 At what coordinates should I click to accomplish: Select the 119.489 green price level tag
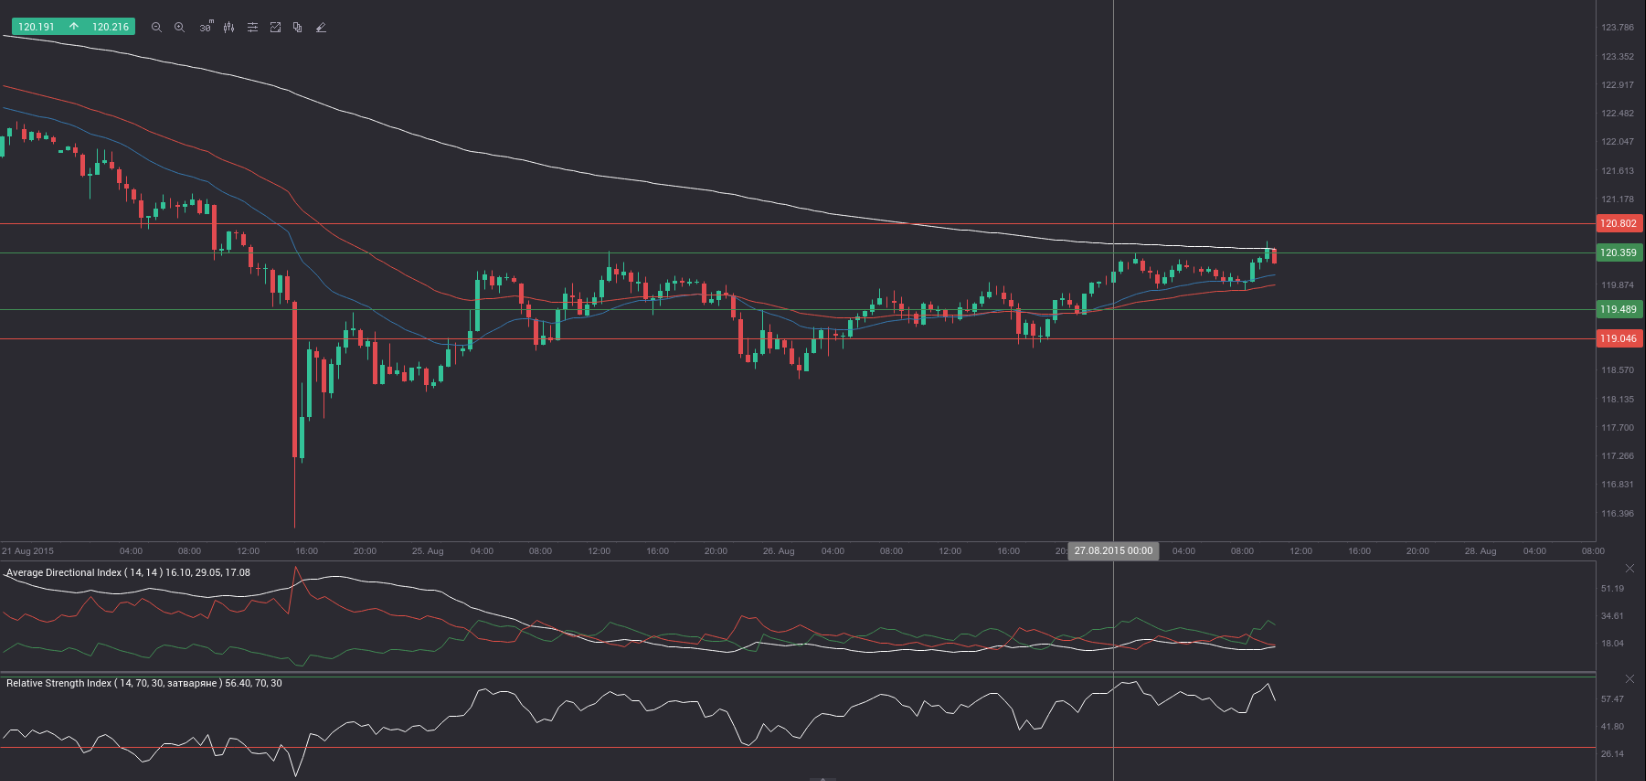[1618, 310]
